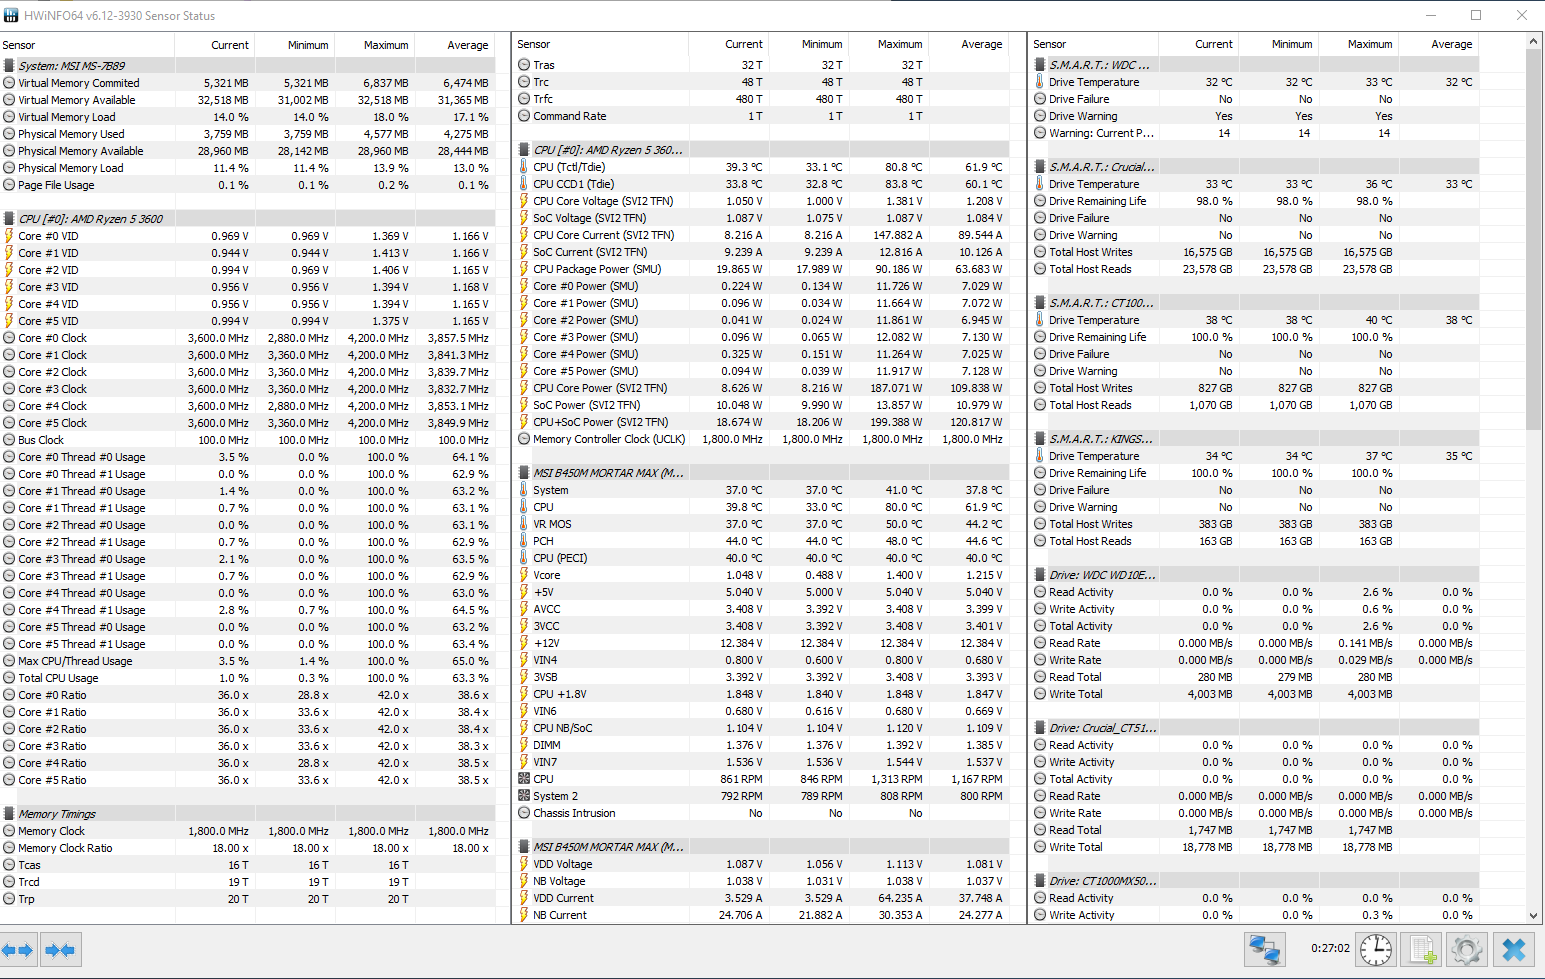Click the icon beside Memory Clock Ratio
Viewport: 1545px width, 979px height.
click(9, 848)
